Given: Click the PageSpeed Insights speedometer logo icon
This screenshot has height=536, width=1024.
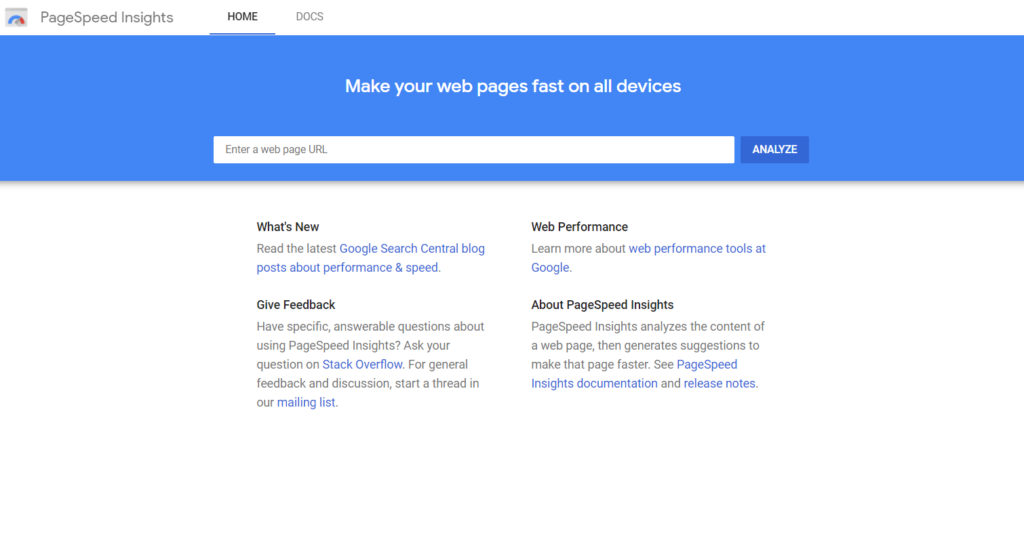Looking at the screenshot, I should 16,18.
